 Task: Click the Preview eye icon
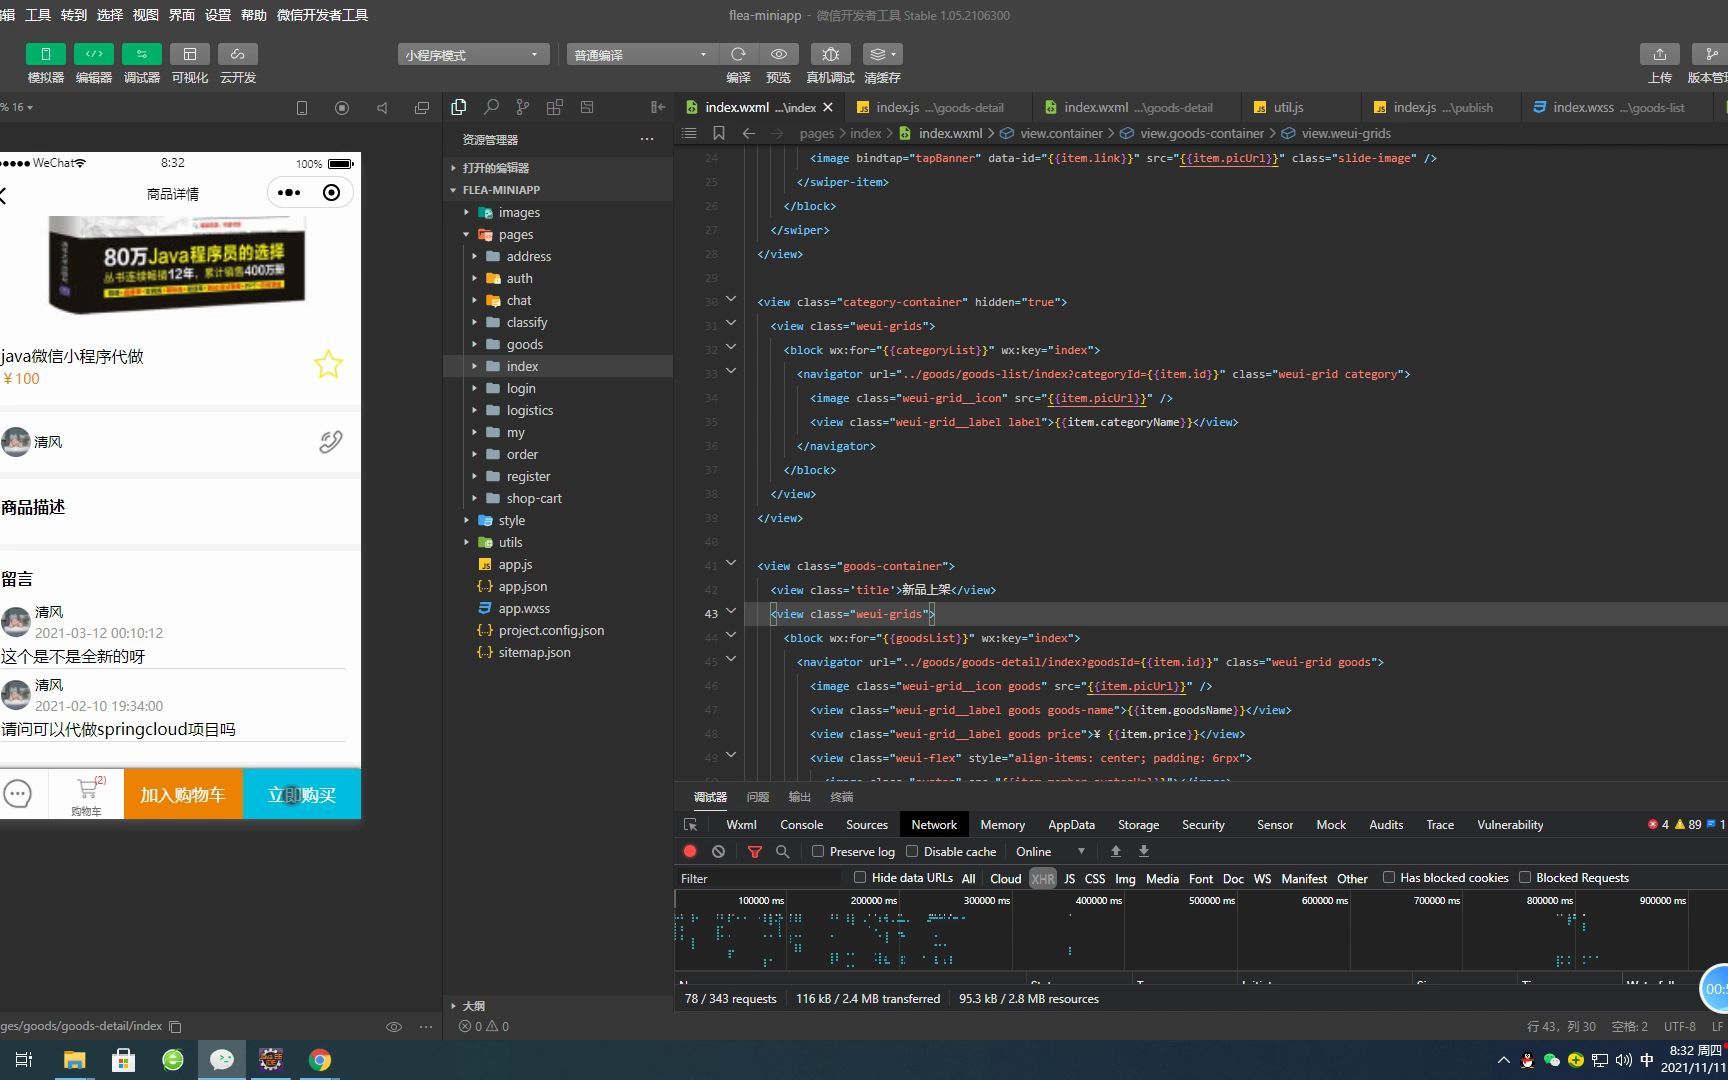pyautogui.click(x=779, y=54)
